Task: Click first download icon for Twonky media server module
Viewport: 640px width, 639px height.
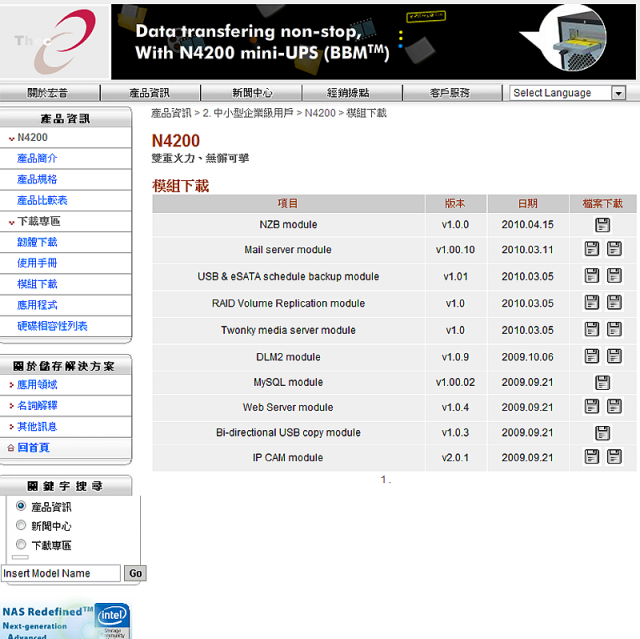Action: [592, 329]
